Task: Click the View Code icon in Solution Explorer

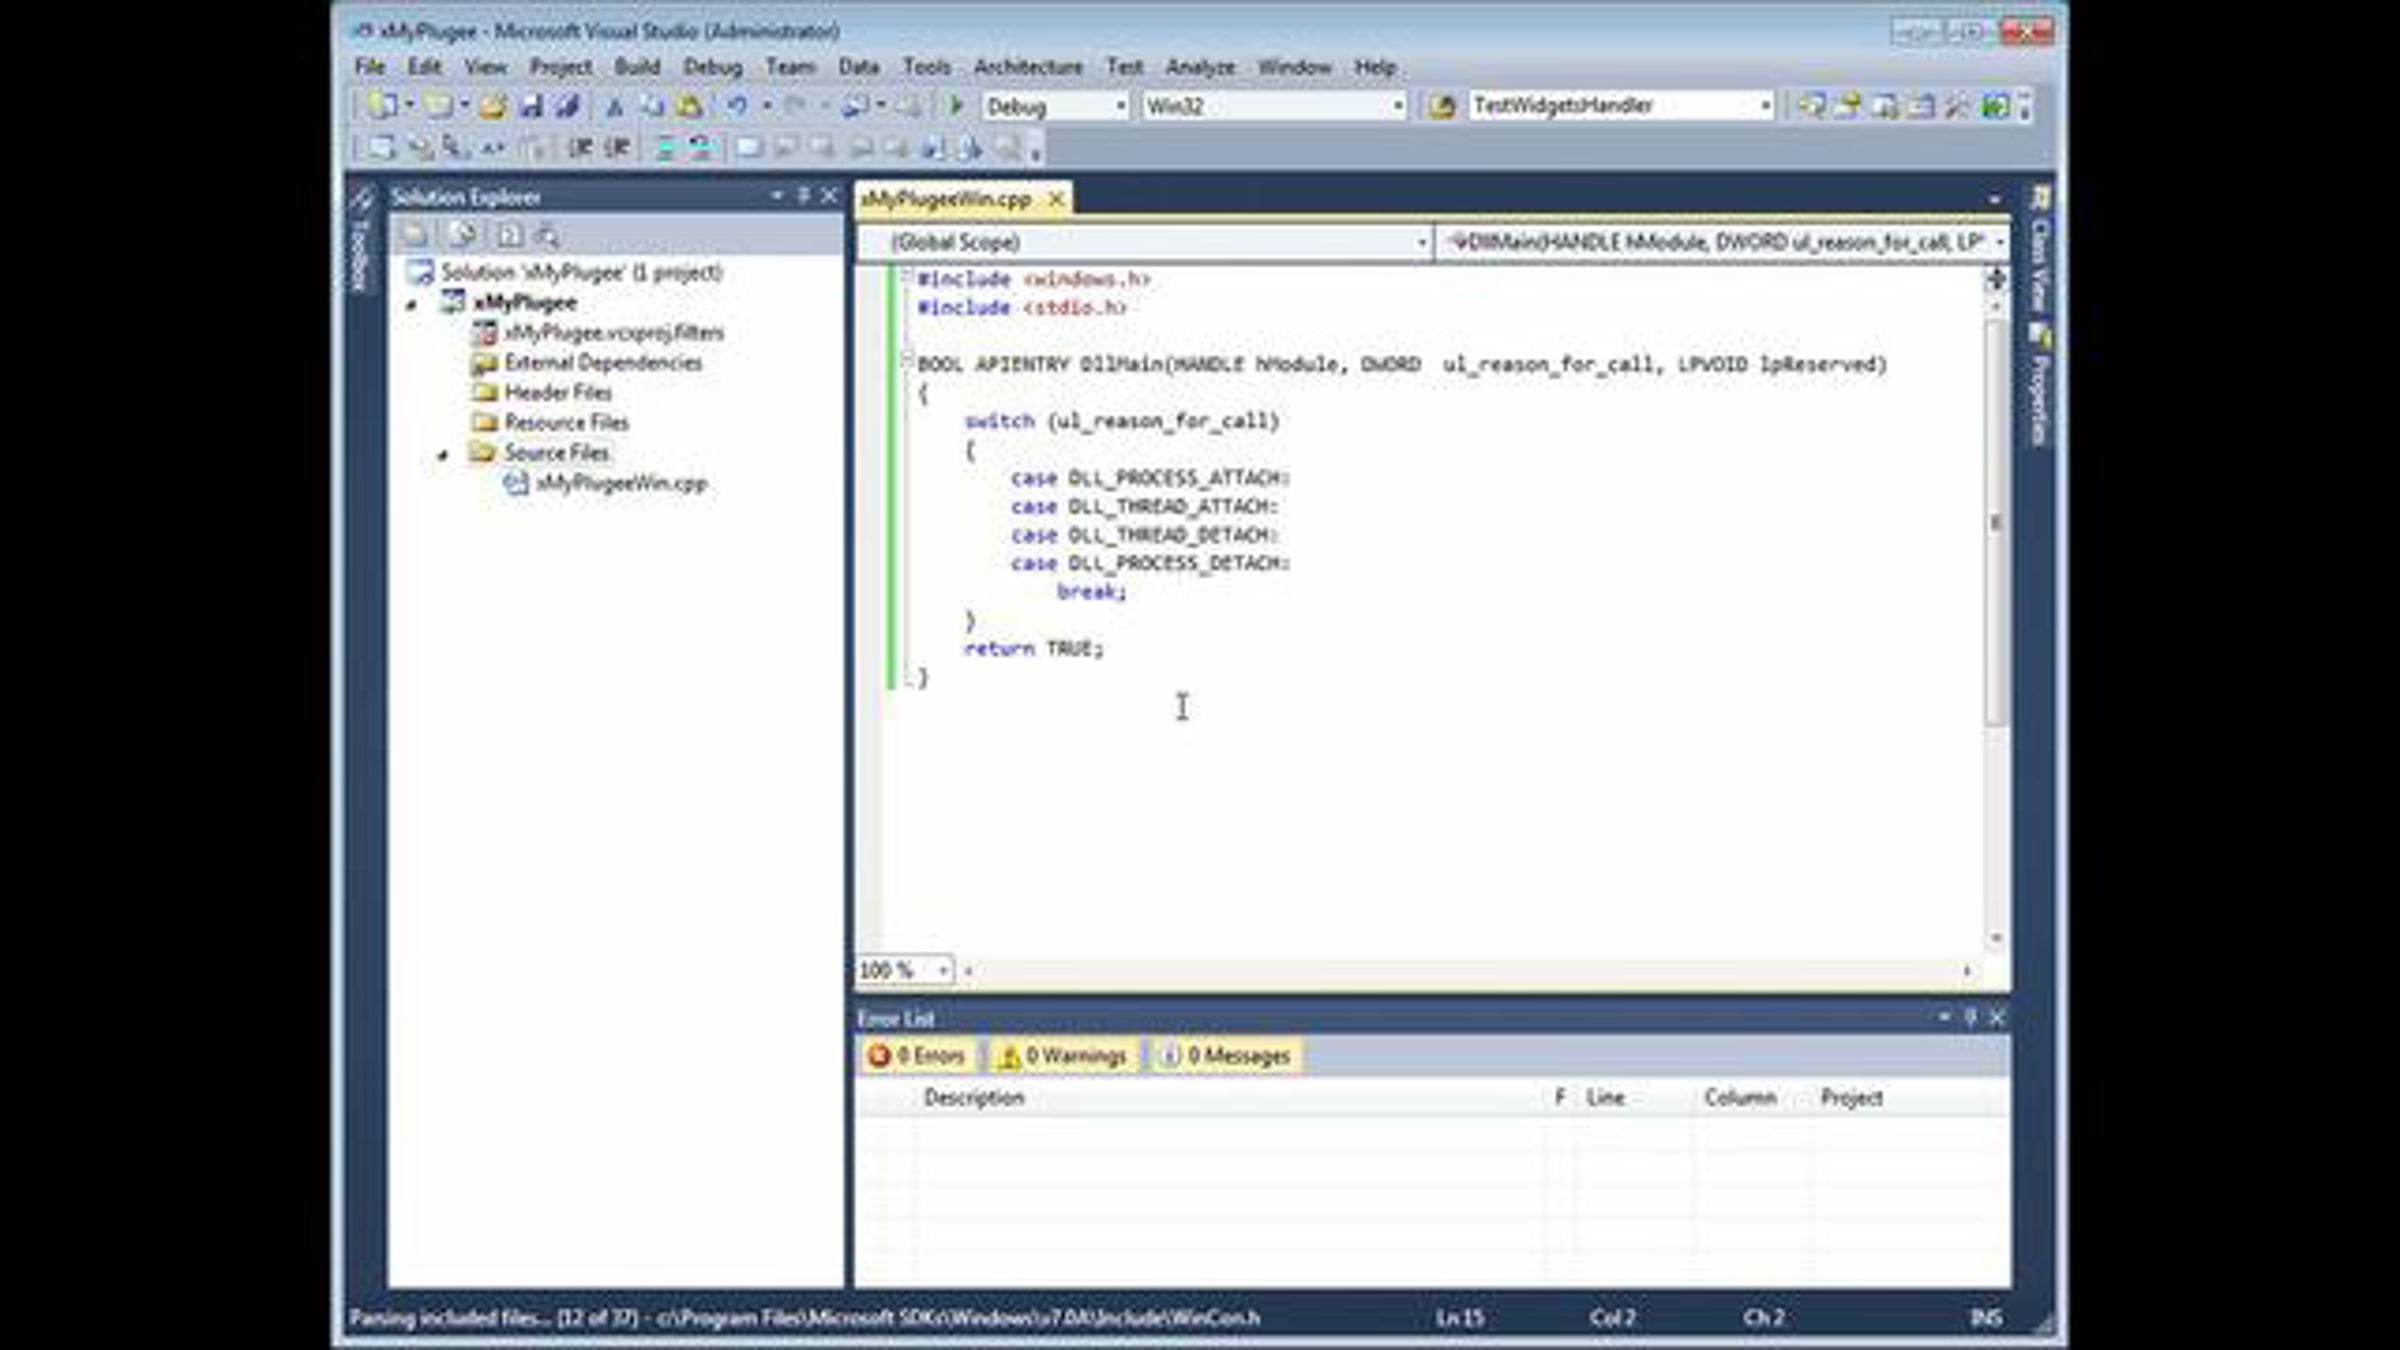Action: tap(510, 235)
